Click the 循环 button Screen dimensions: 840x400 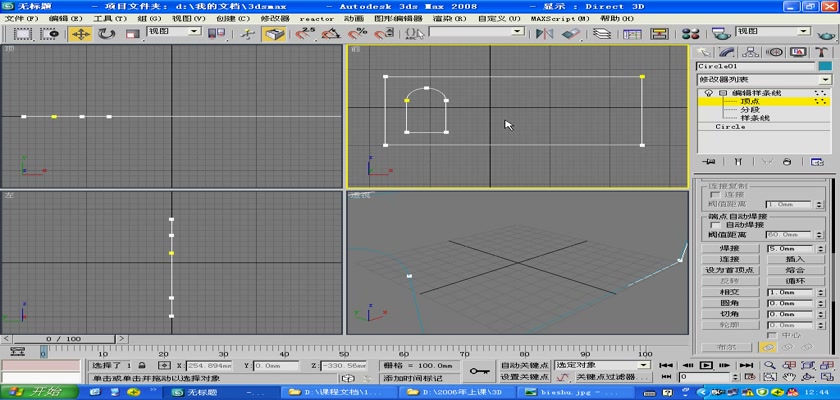pos(794,281)
